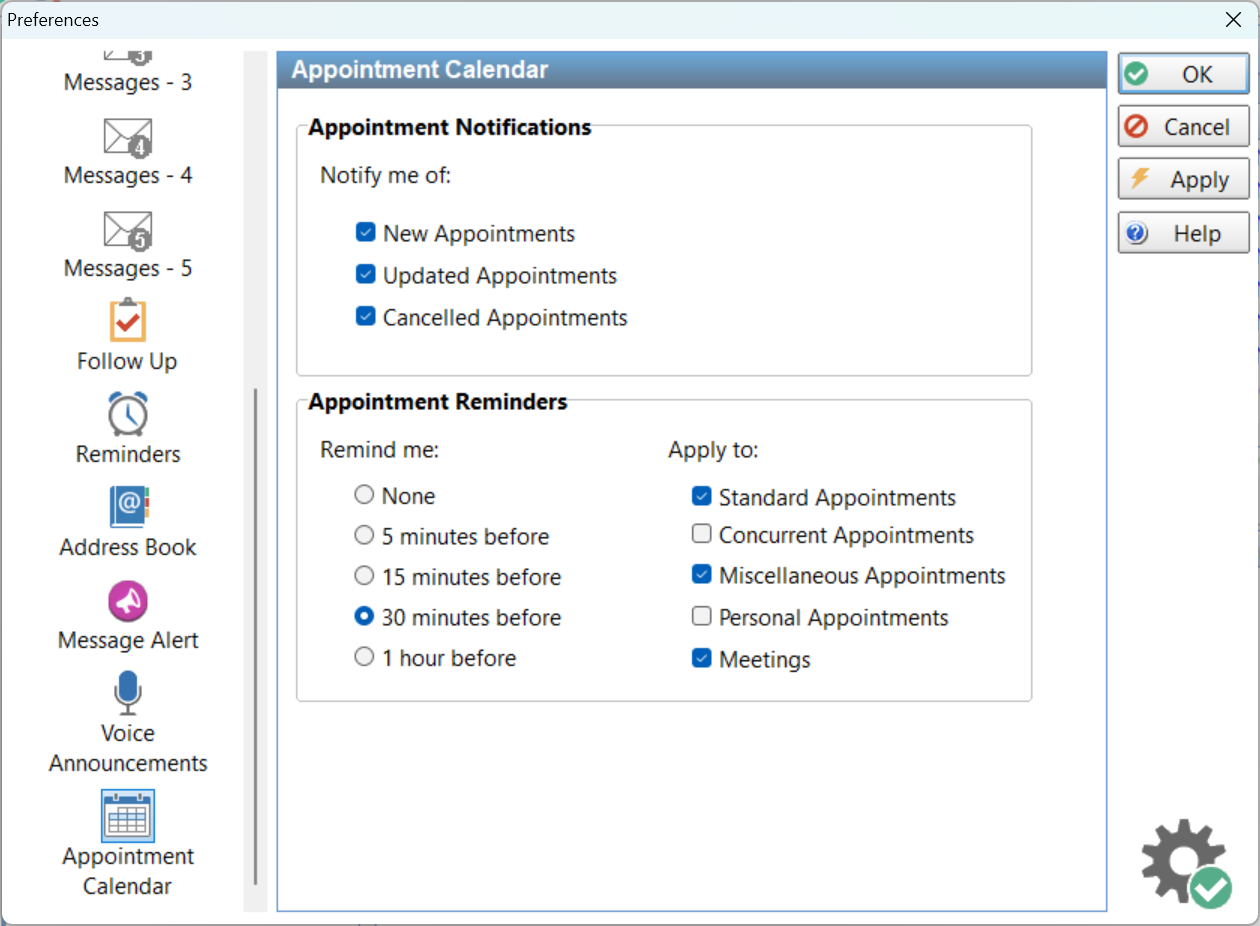This screenshot has width=1260, height=926.
Task: Close the Preferences window
Action: click(x=1233, y=19)
